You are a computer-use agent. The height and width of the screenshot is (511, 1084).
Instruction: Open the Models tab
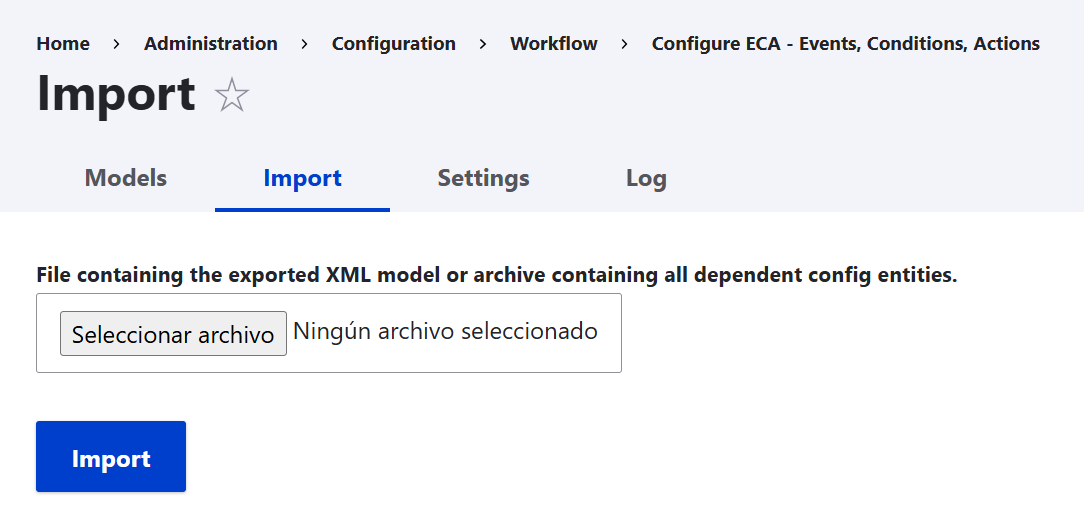point(126,178)
